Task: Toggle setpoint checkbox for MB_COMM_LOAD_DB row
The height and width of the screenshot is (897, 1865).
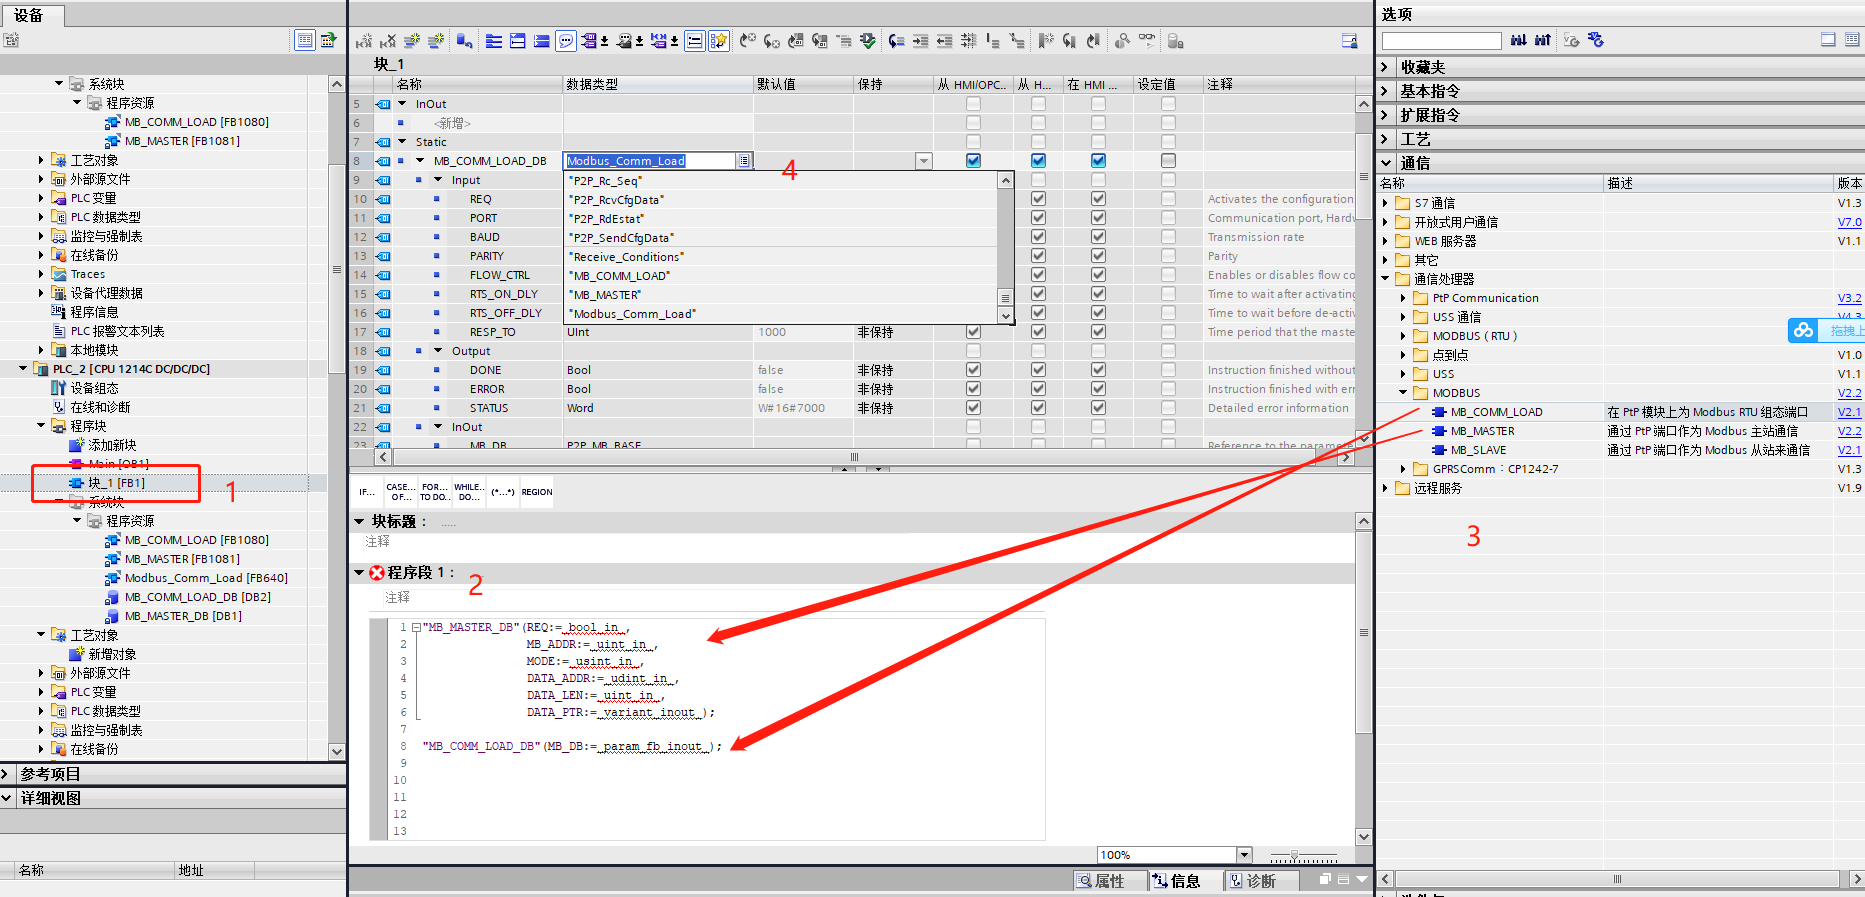Action: (x=1168, y=161)
